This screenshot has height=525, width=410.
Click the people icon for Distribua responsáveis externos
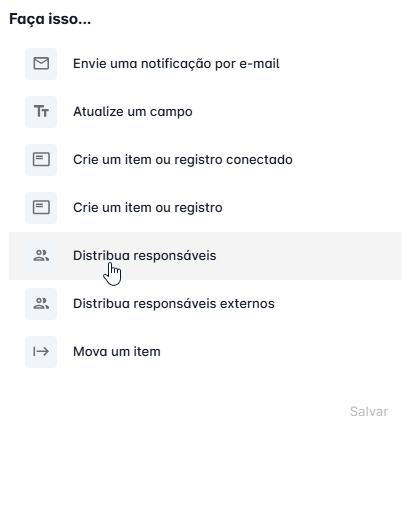pyautogui.click(x=41, y=304)
